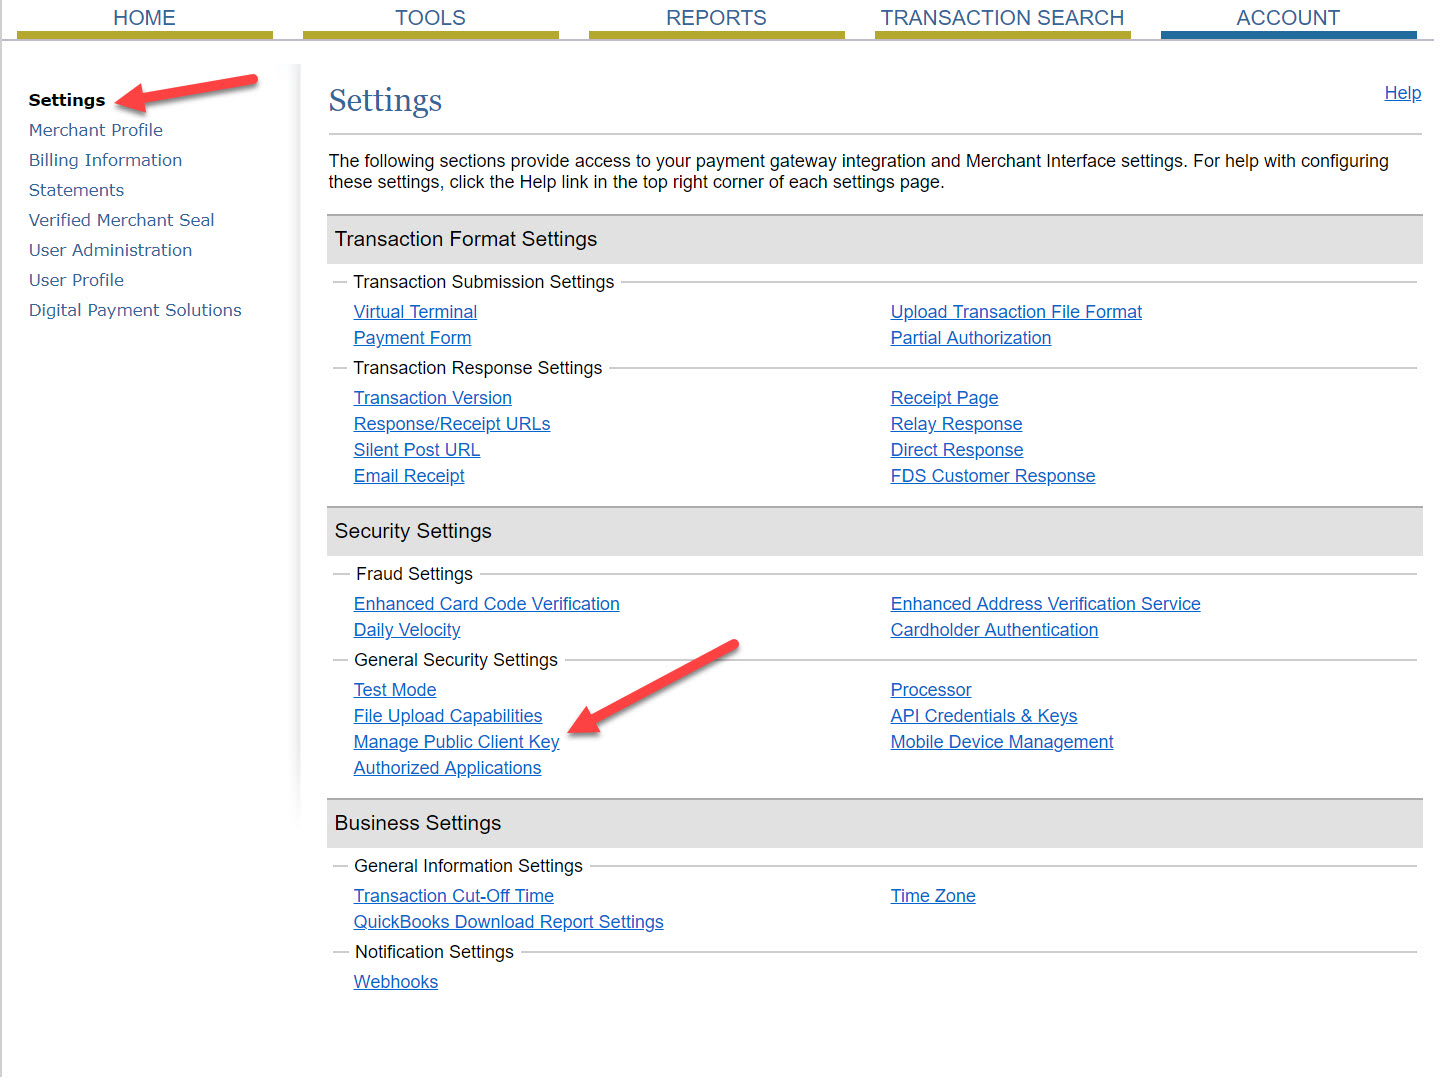Select Digital Payment Solutions sidebar item
Viewport: 1447px width, 1085px height.
pos(135,310)
